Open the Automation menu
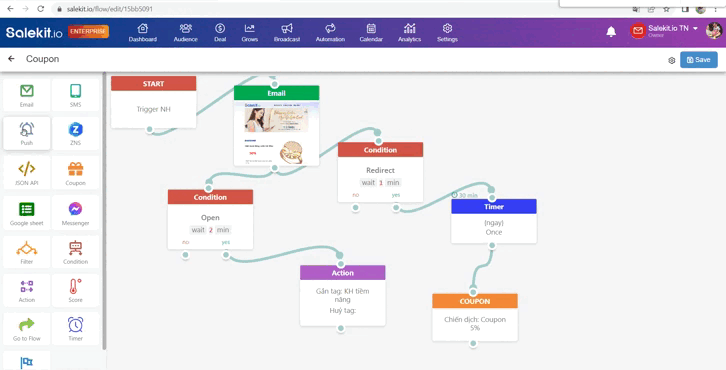 tap(330, 33)
